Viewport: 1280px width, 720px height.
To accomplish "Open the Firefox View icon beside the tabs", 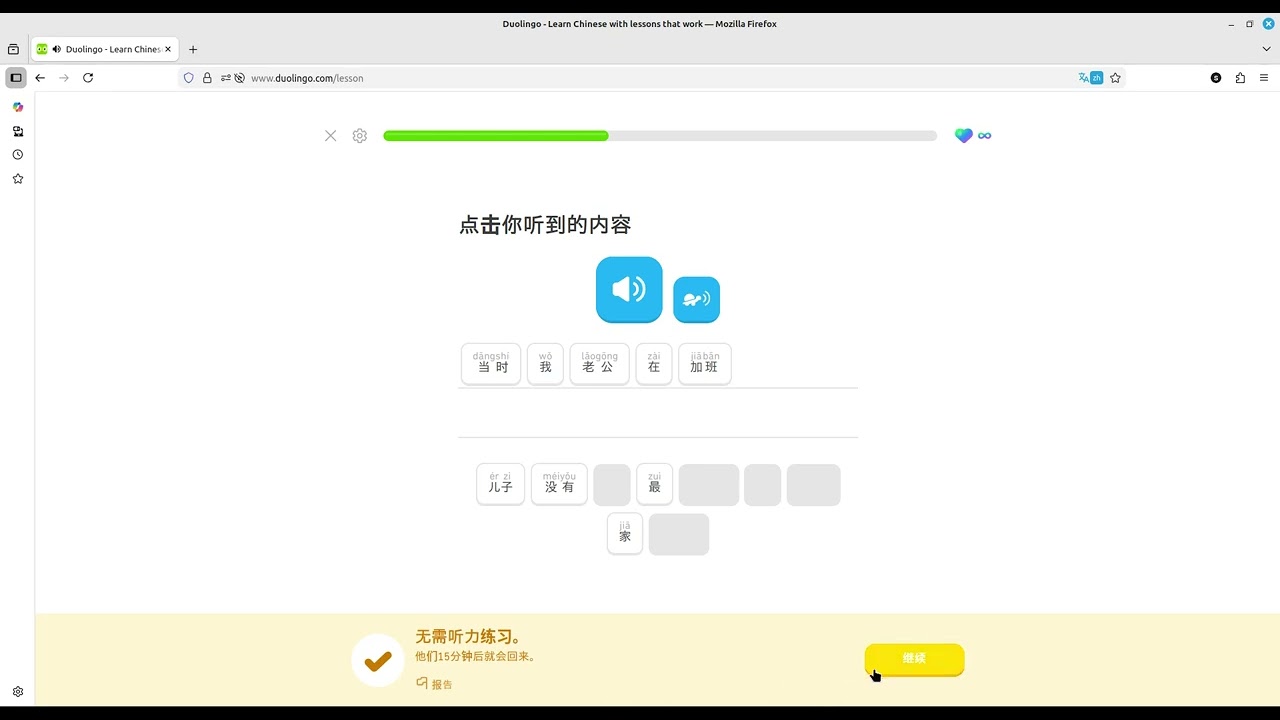I will pos(13,49).
